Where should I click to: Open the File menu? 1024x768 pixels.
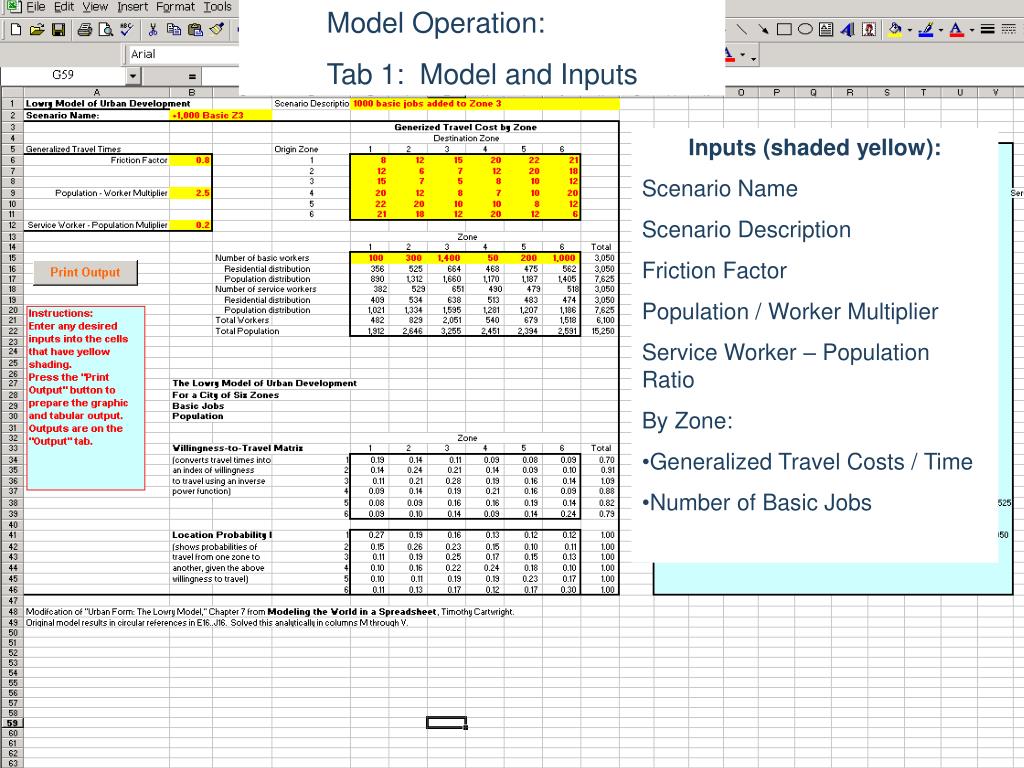36,7
